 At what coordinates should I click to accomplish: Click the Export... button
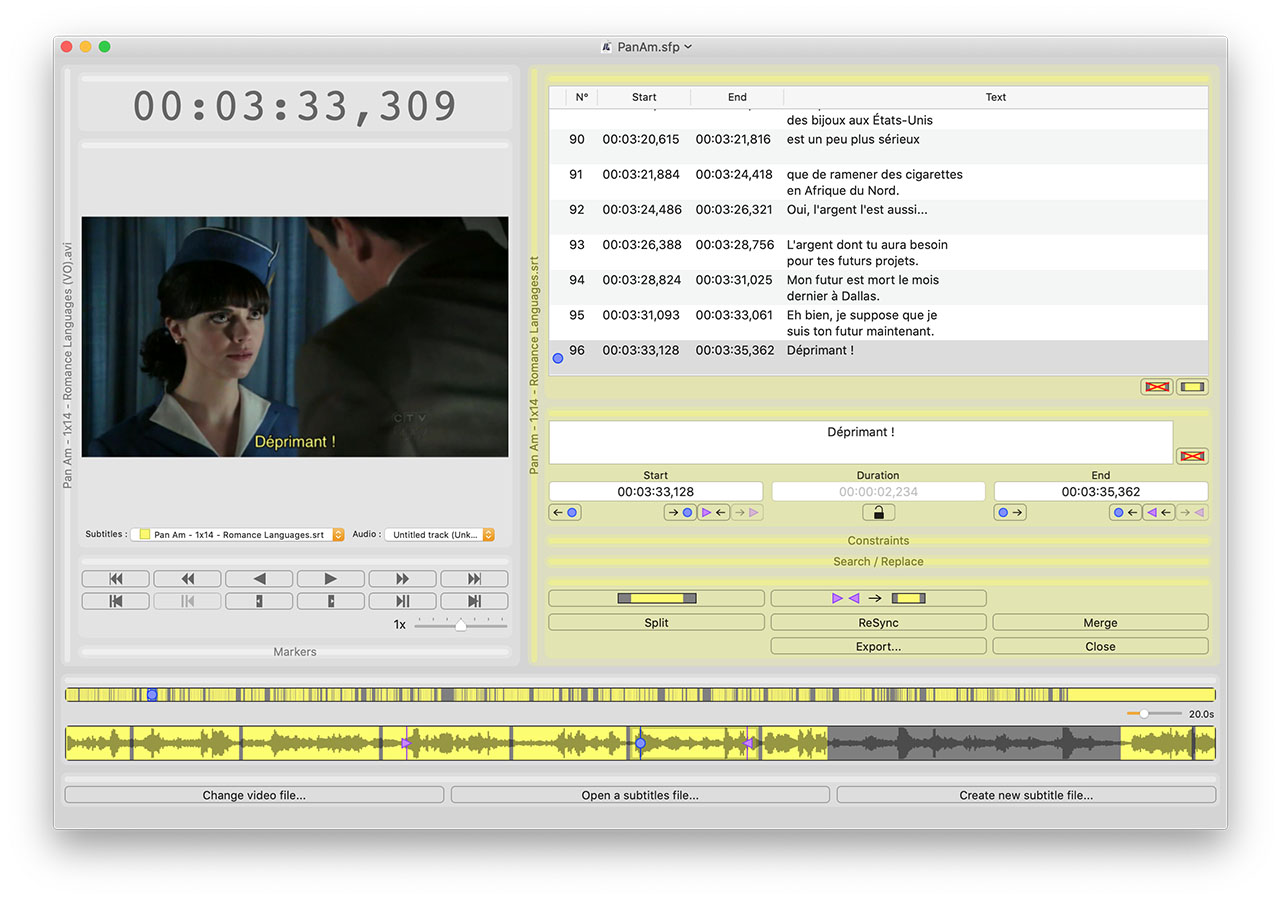pos(878,646)
